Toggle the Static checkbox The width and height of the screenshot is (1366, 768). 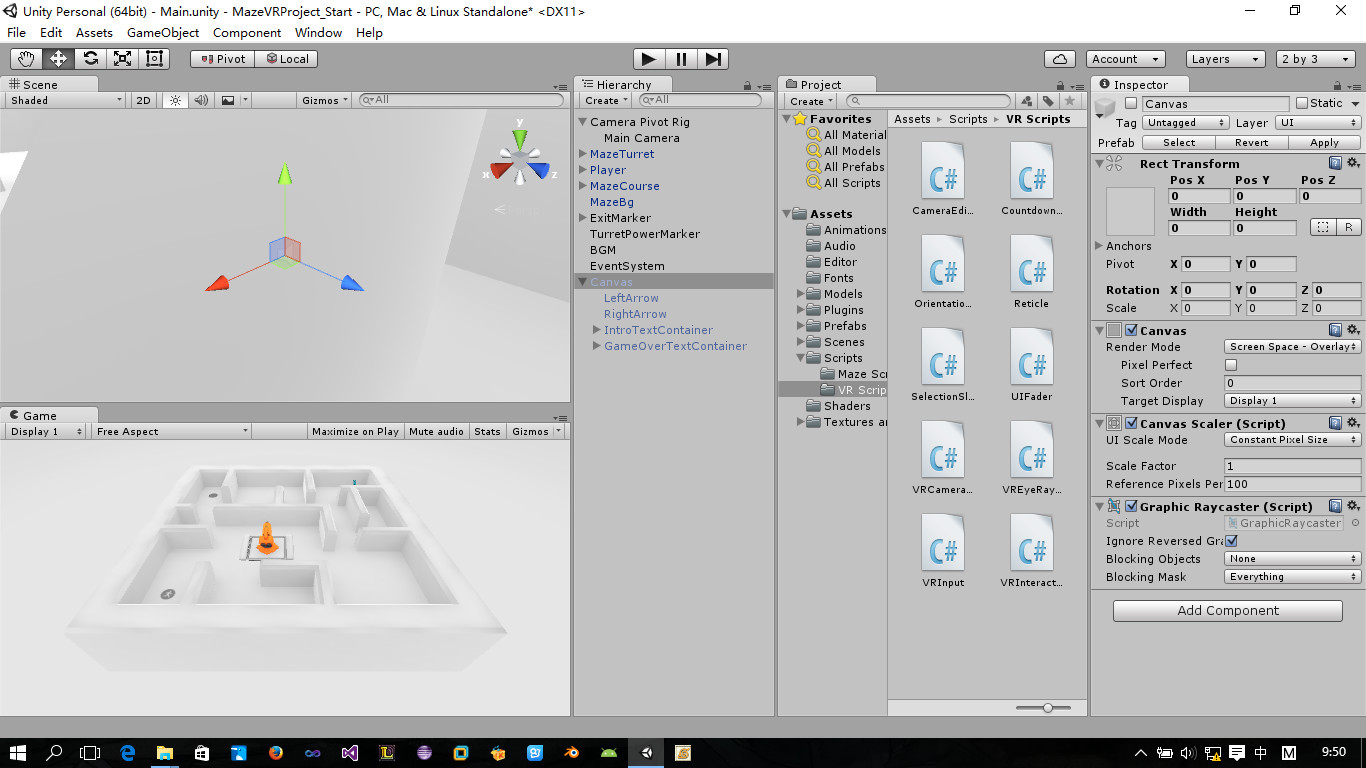(1302, 103)
